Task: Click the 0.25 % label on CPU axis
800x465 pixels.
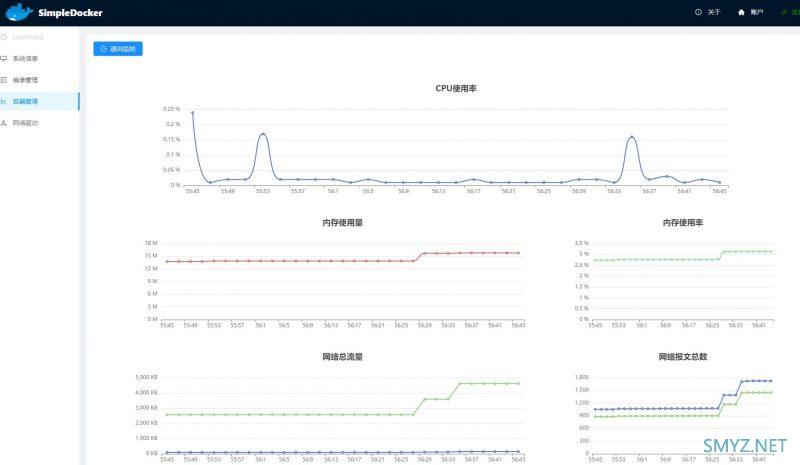Action: pyautogui.click(x=171, y=109)
